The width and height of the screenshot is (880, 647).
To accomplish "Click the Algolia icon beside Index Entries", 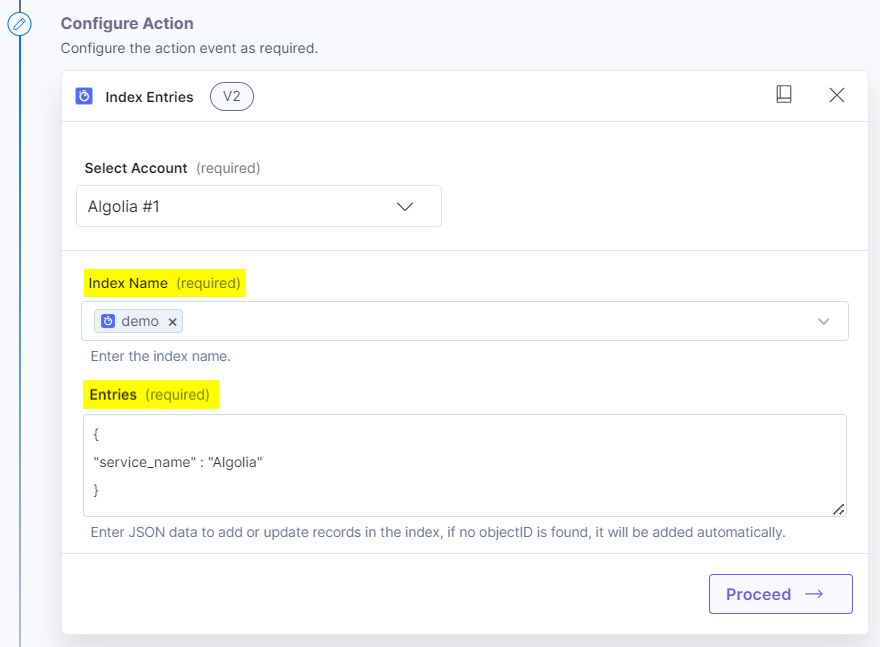I will click(x=84, y=97).
